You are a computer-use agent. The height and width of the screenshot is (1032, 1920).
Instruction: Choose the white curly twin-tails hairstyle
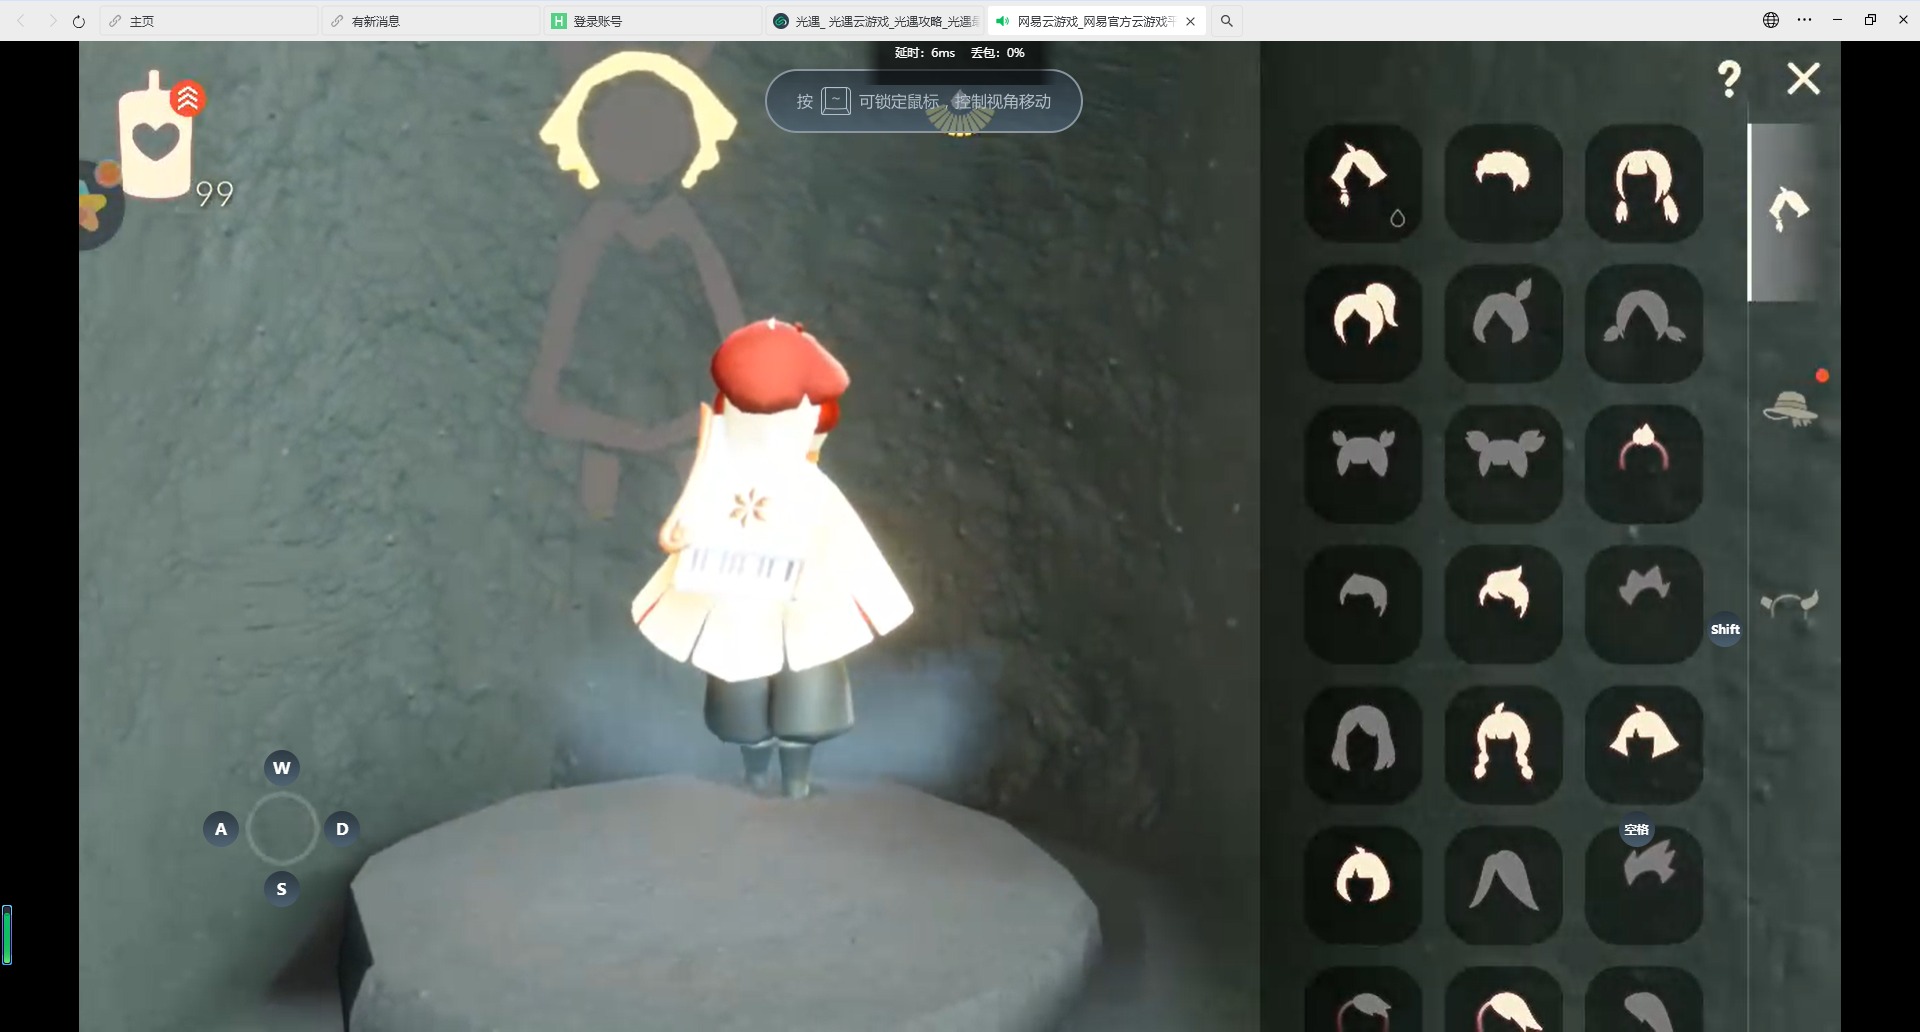1503,745
